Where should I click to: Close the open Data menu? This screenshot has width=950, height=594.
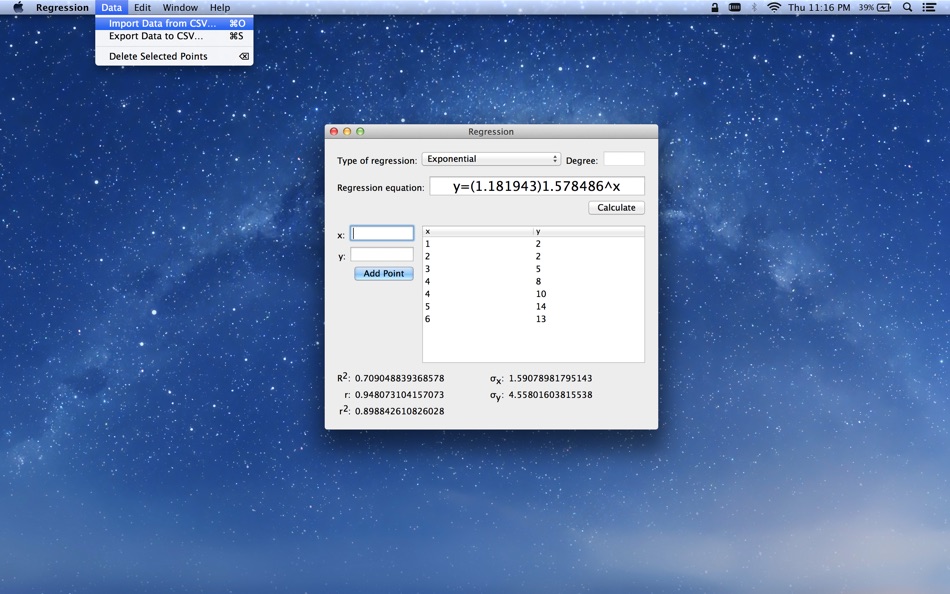(111, 7)
